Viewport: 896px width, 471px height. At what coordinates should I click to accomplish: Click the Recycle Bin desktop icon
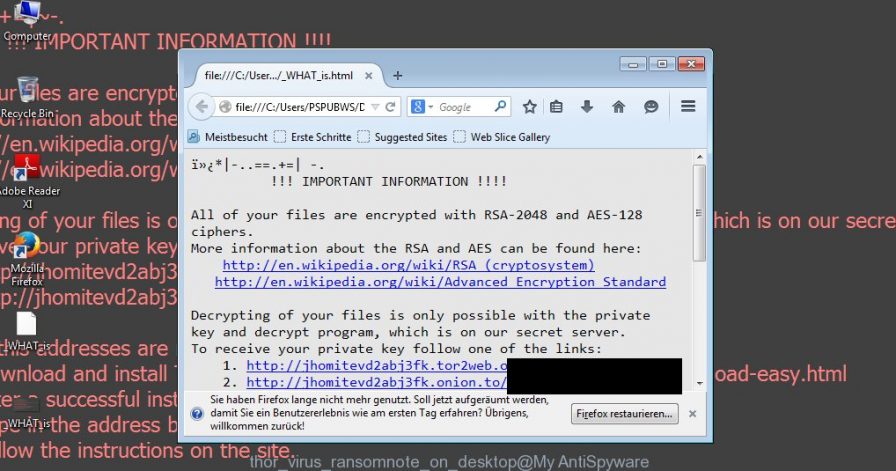27,97
